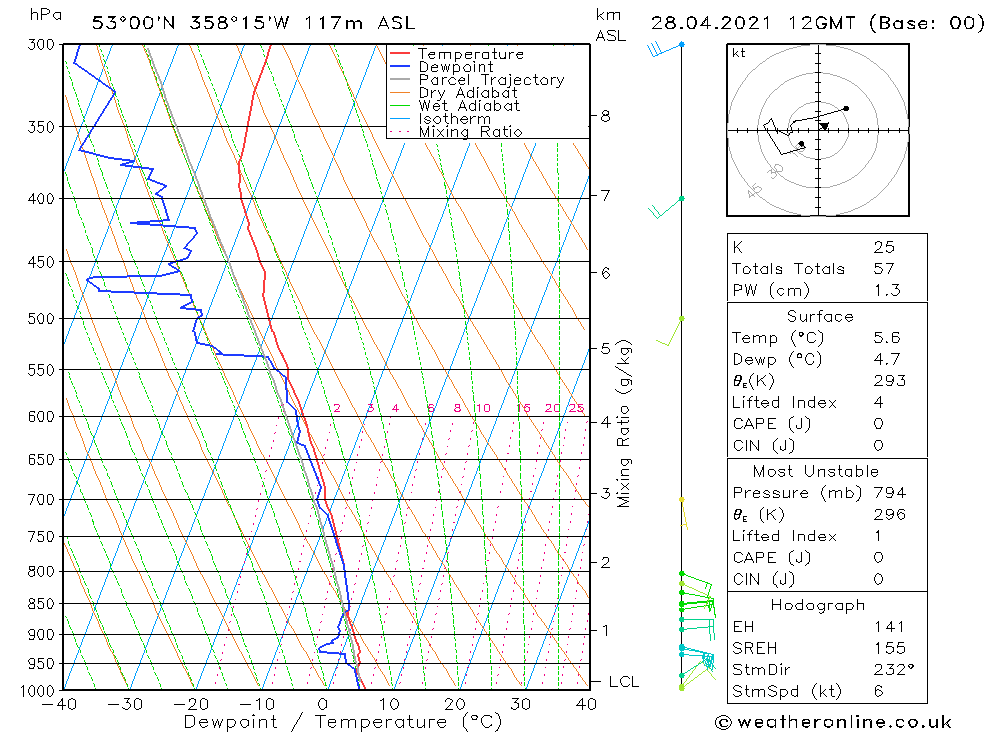Select the Mixing Ratio legend label

(470, 132)
